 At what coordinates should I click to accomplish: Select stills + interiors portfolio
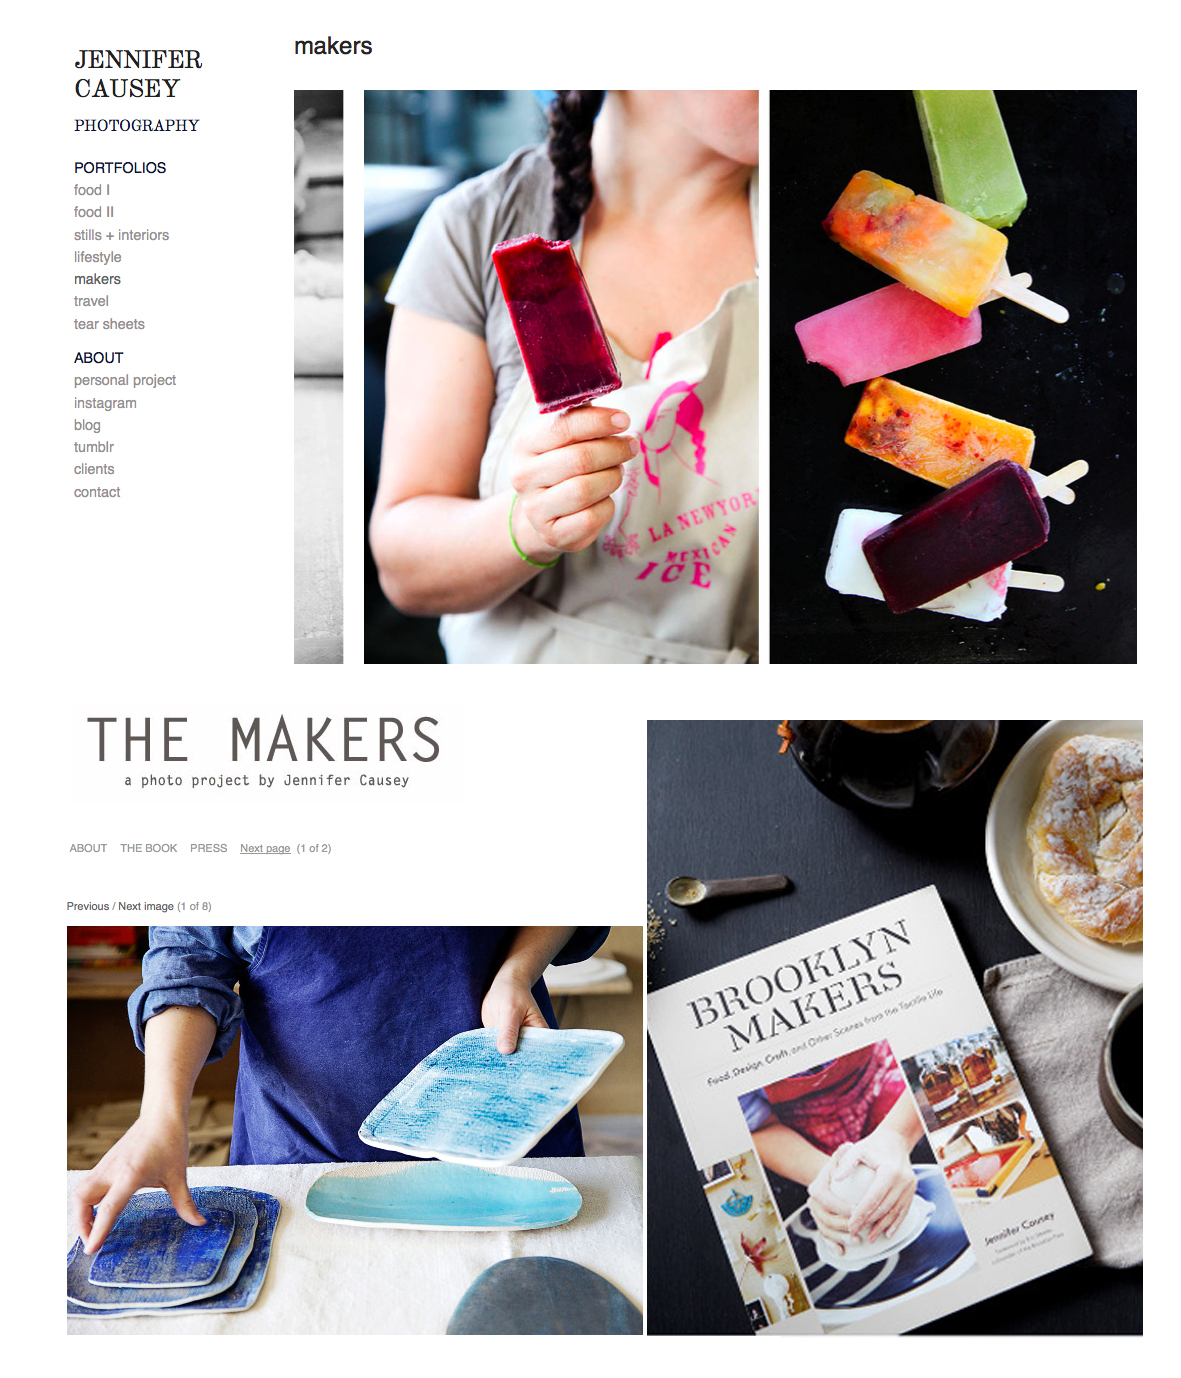[x=121, y=235]
